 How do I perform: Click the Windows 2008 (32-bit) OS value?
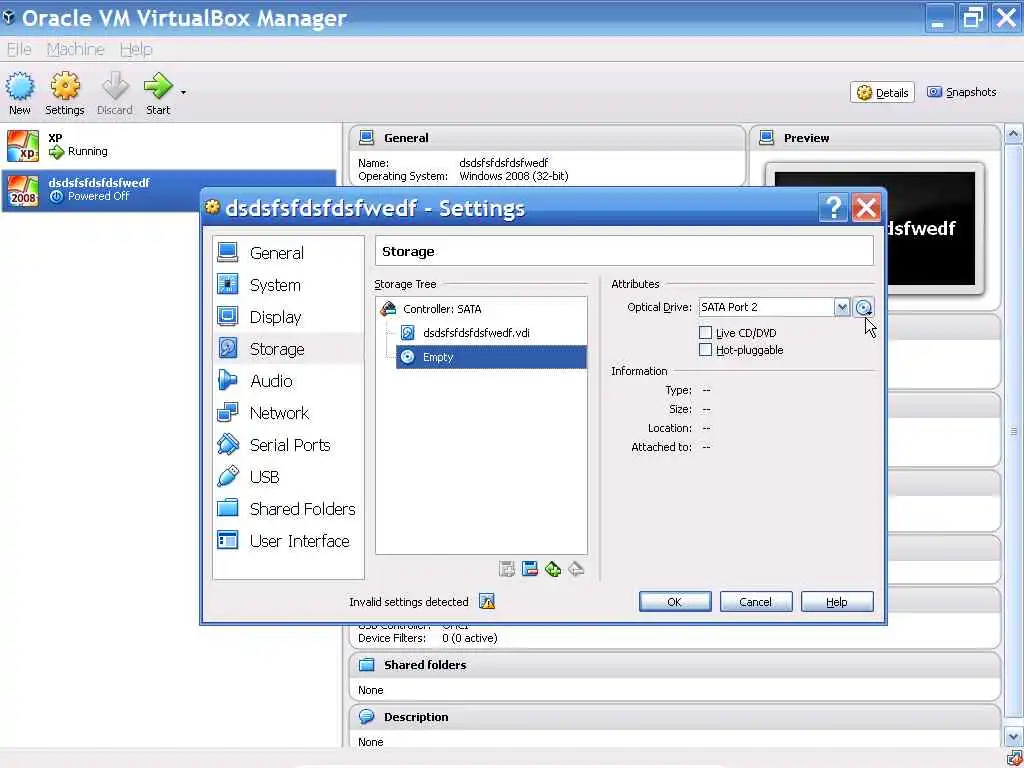pos(513,176)
